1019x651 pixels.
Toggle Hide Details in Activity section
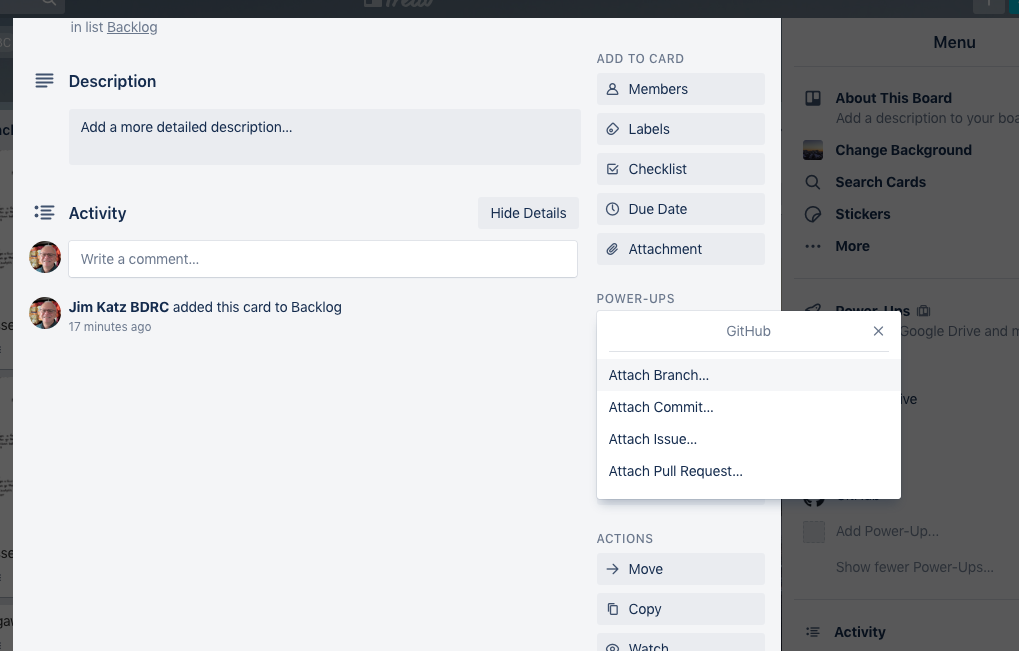528,213
